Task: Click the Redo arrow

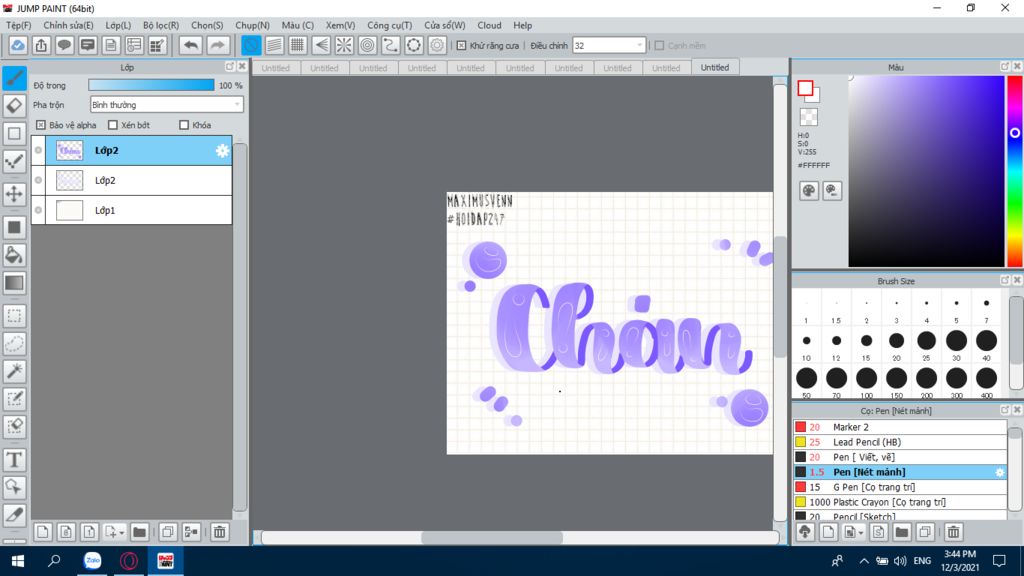Action: click(x=217, y=45)
